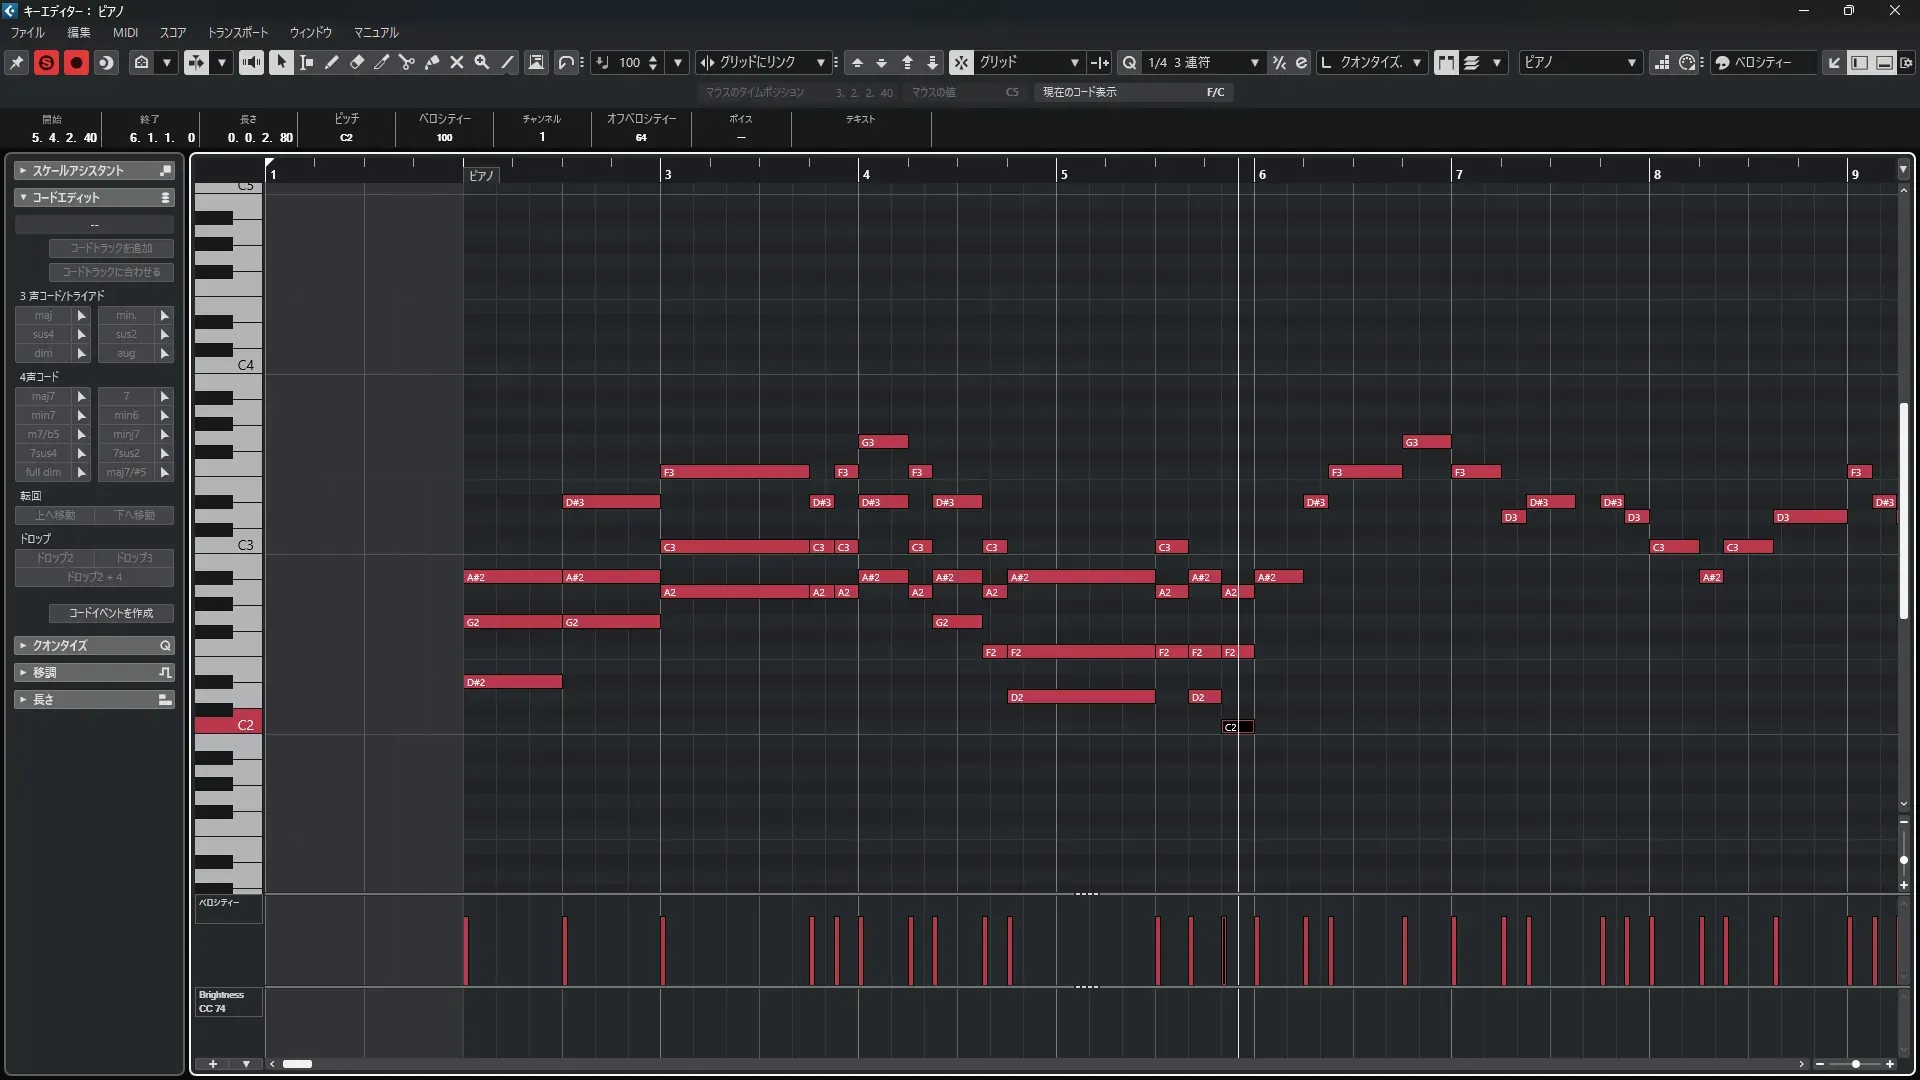Click bar 7 on the ruler

[x=1459, y=173]
